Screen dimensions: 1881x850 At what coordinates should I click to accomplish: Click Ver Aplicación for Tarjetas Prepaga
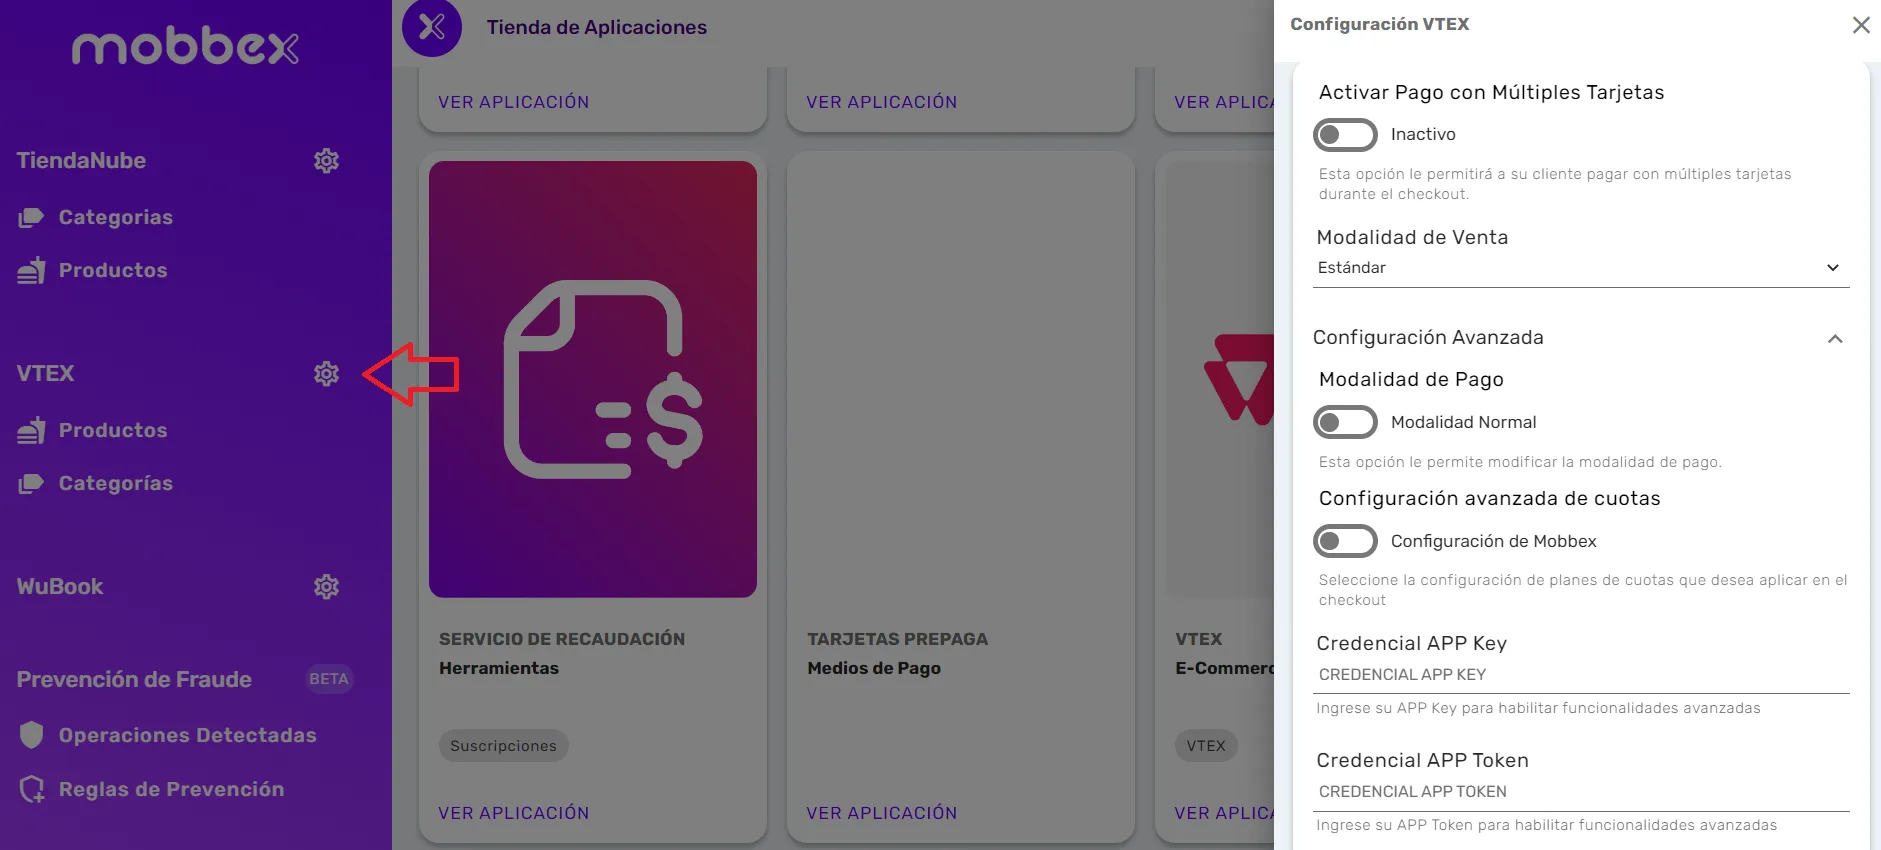pos(881,813)
